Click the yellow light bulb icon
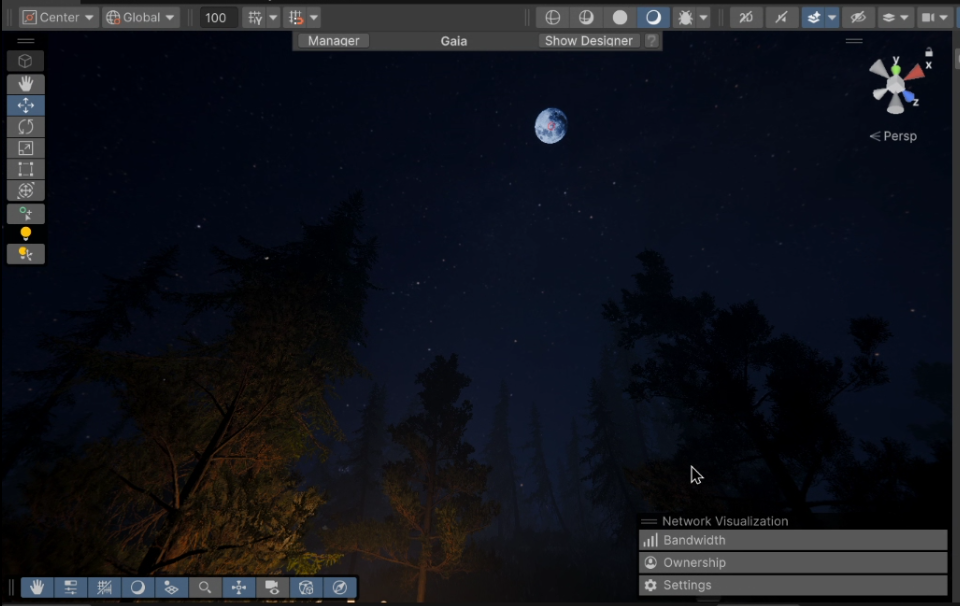This screenshot has height=606, width=960. (x=26, y=233)
